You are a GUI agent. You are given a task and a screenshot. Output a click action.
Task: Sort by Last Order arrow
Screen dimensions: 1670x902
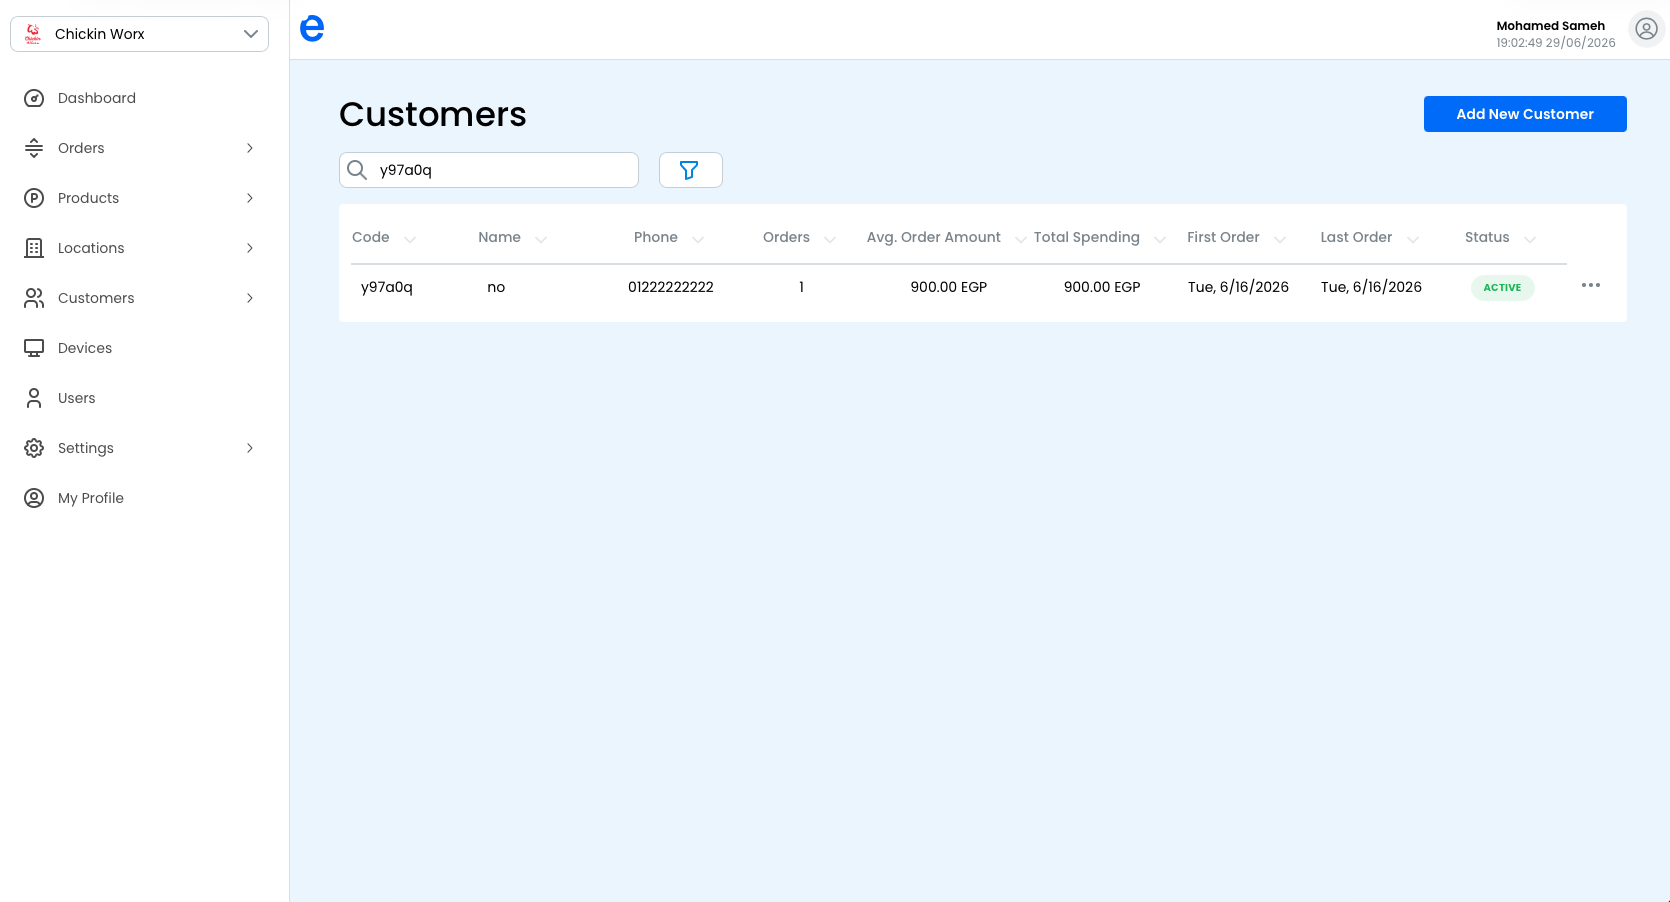coord(1413,239)
